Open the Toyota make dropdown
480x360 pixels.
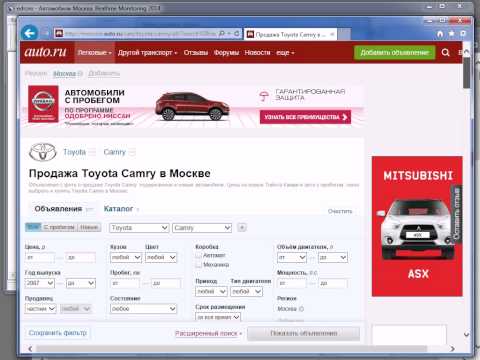tap(139, 228)
